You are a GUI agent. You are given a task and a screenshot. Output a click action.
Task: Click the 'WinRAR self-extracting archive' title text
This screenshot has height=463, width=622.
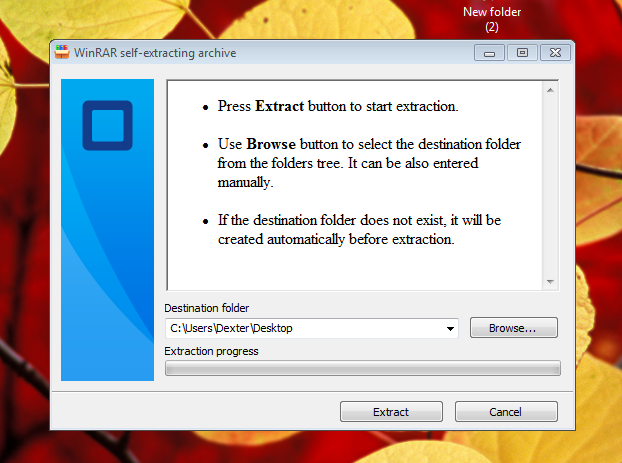(155, 53)
